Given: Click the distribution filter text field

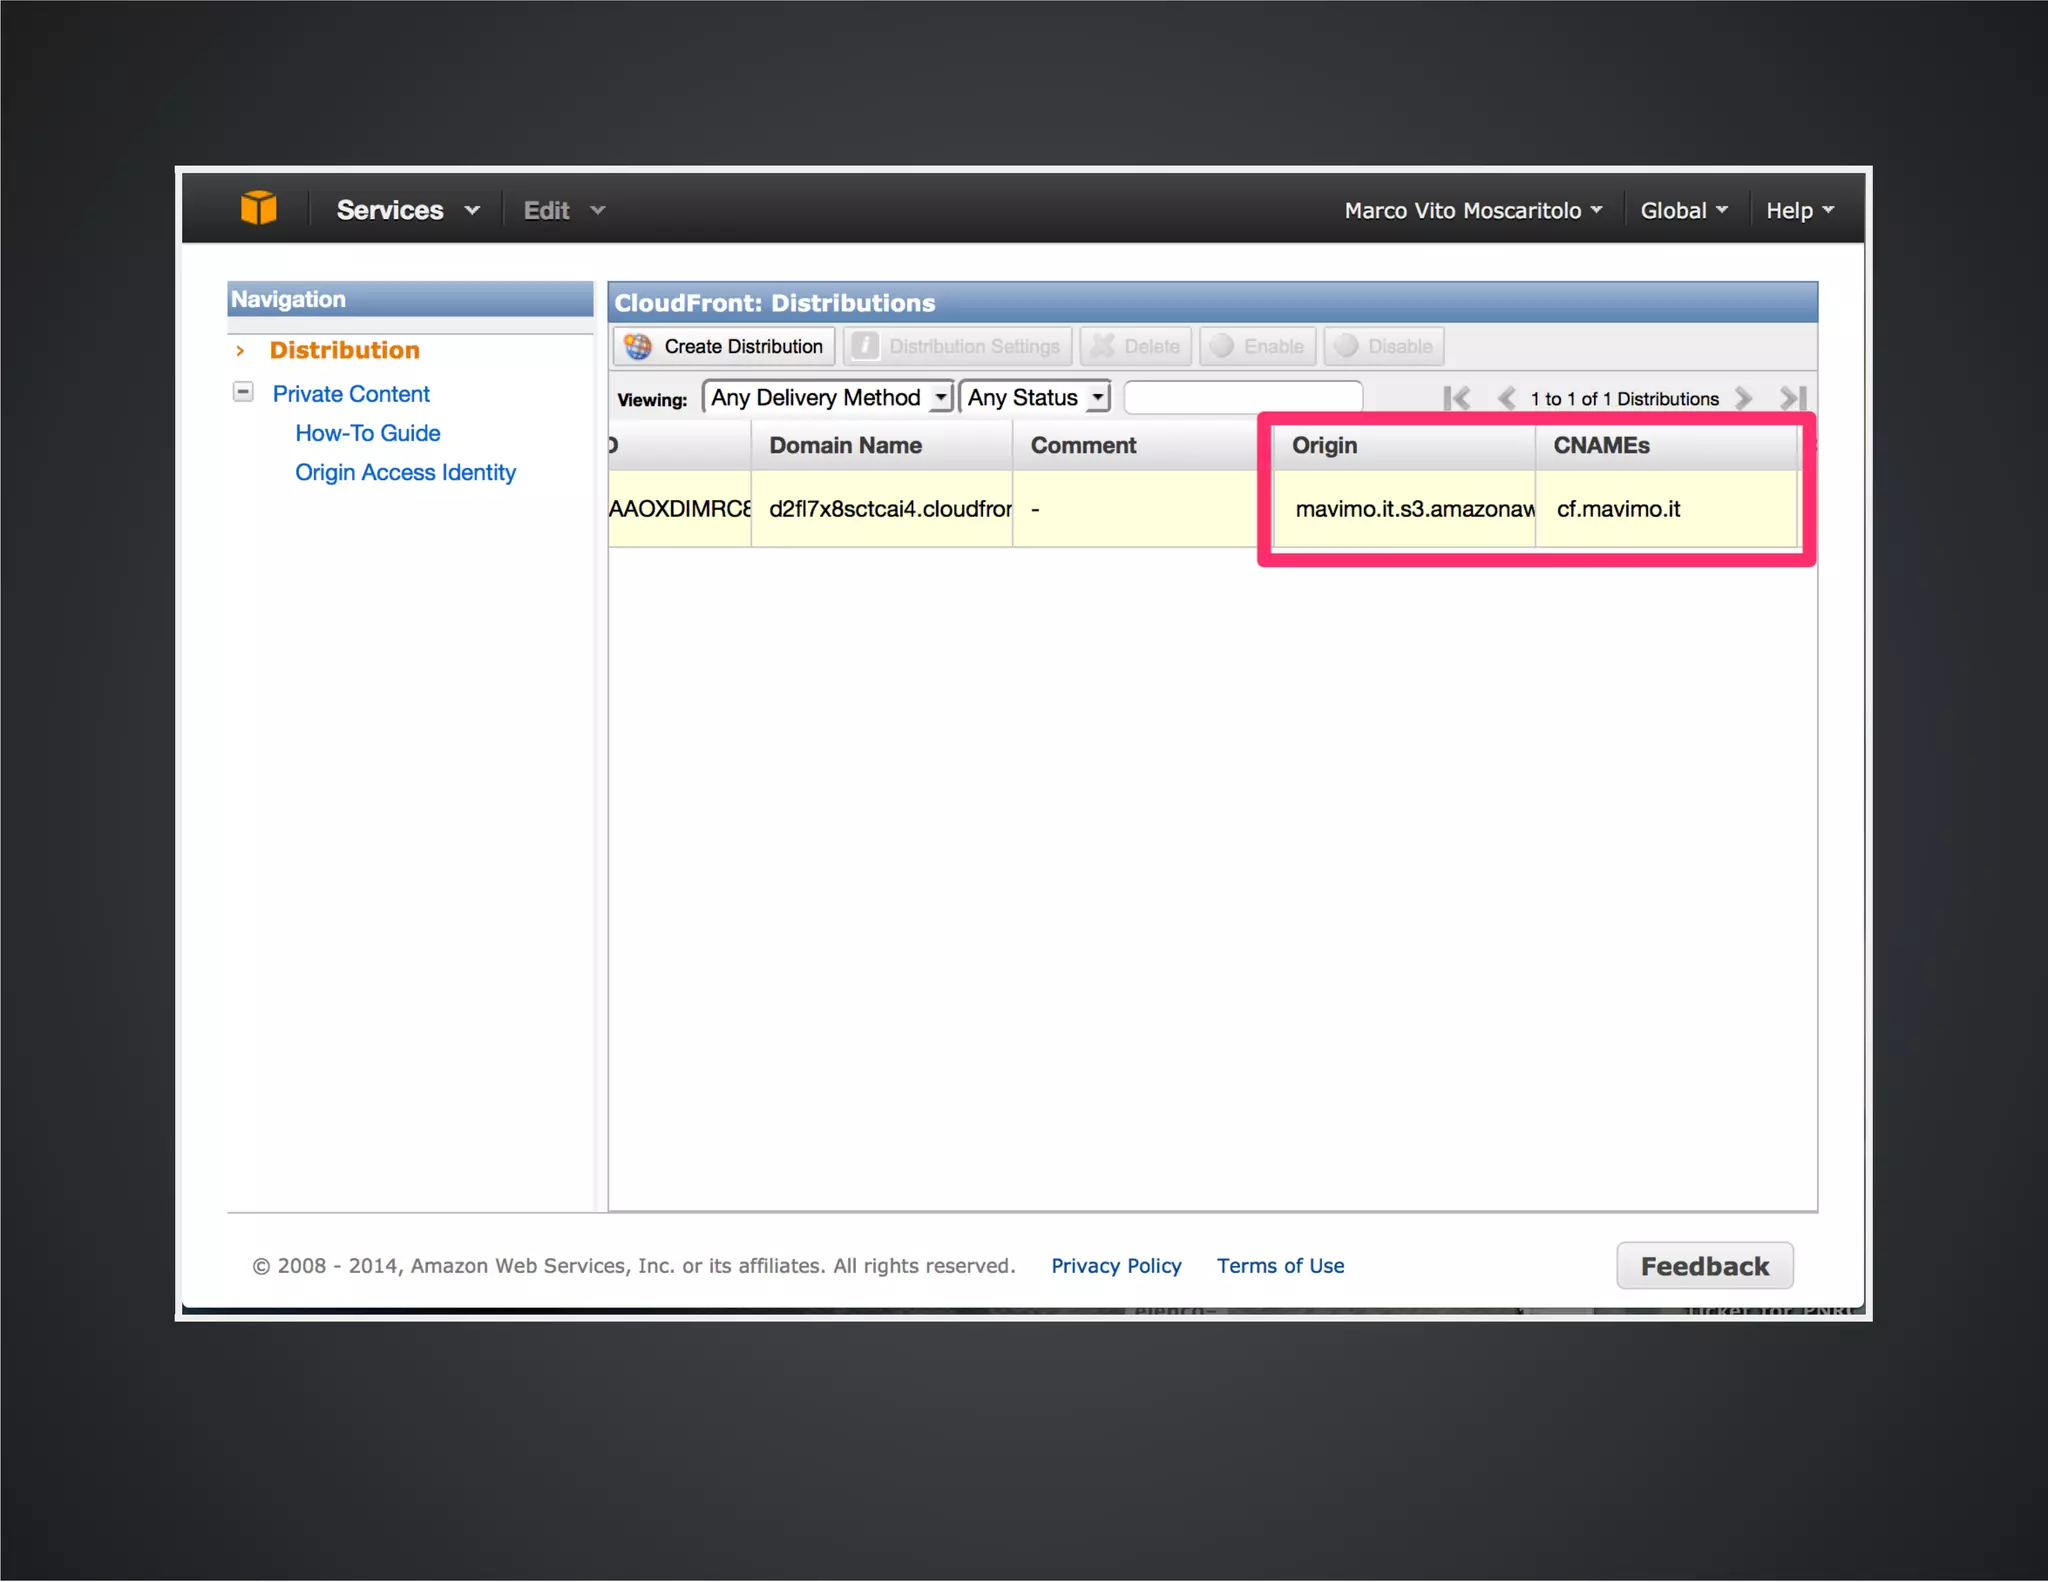Looking at the screenshot, I should (x=1243, y=398).
